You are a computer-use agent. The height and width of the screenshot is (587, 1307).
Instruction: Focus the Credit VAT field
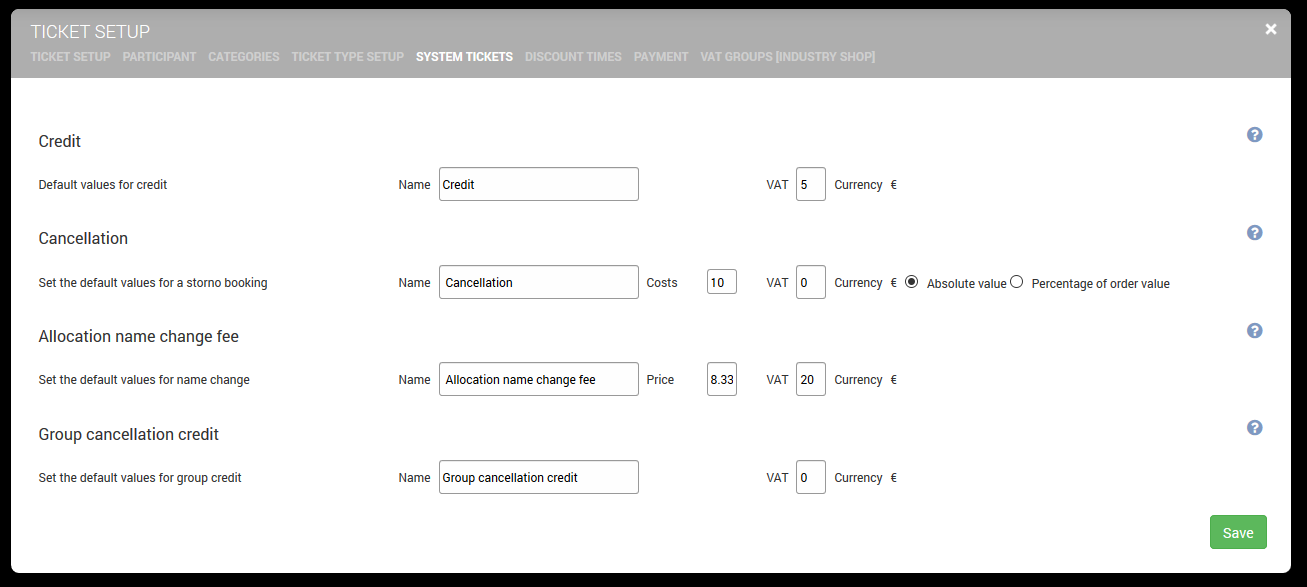point(811,184)
